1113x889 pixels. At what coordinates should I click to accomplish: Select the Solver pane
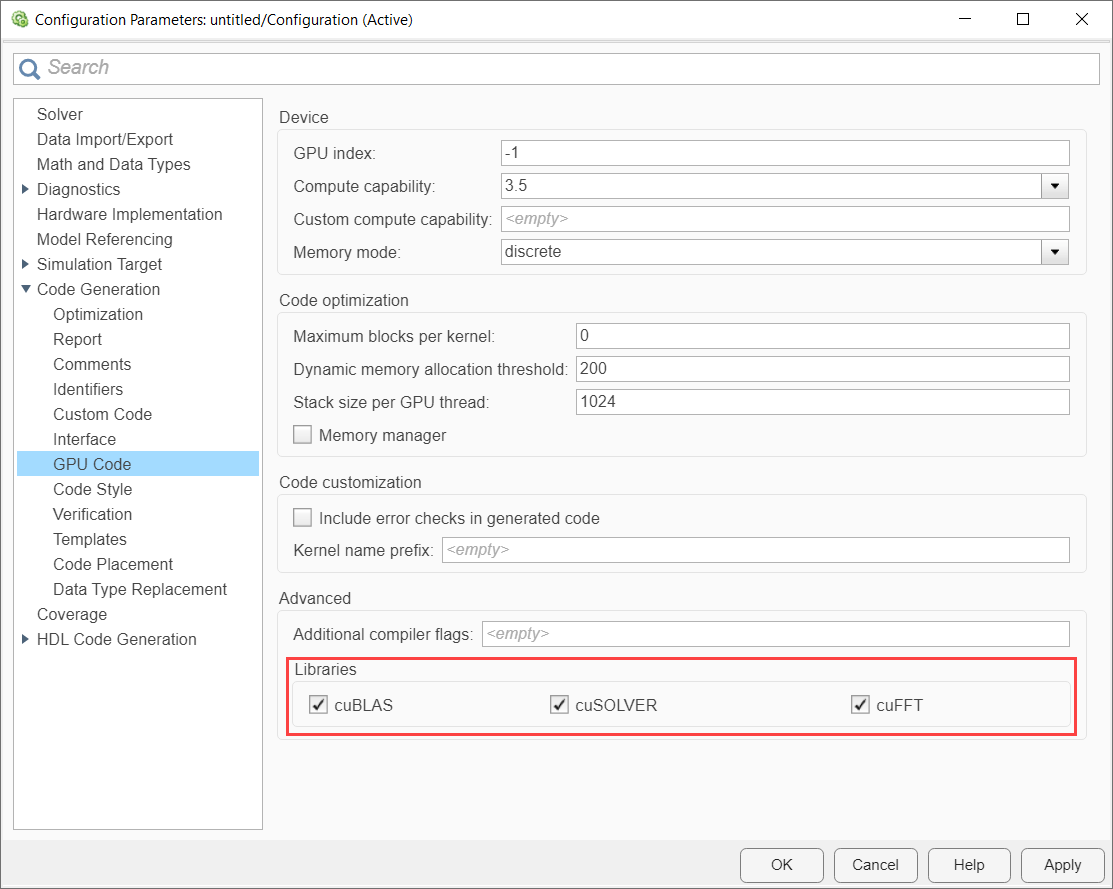coord(60,114)
